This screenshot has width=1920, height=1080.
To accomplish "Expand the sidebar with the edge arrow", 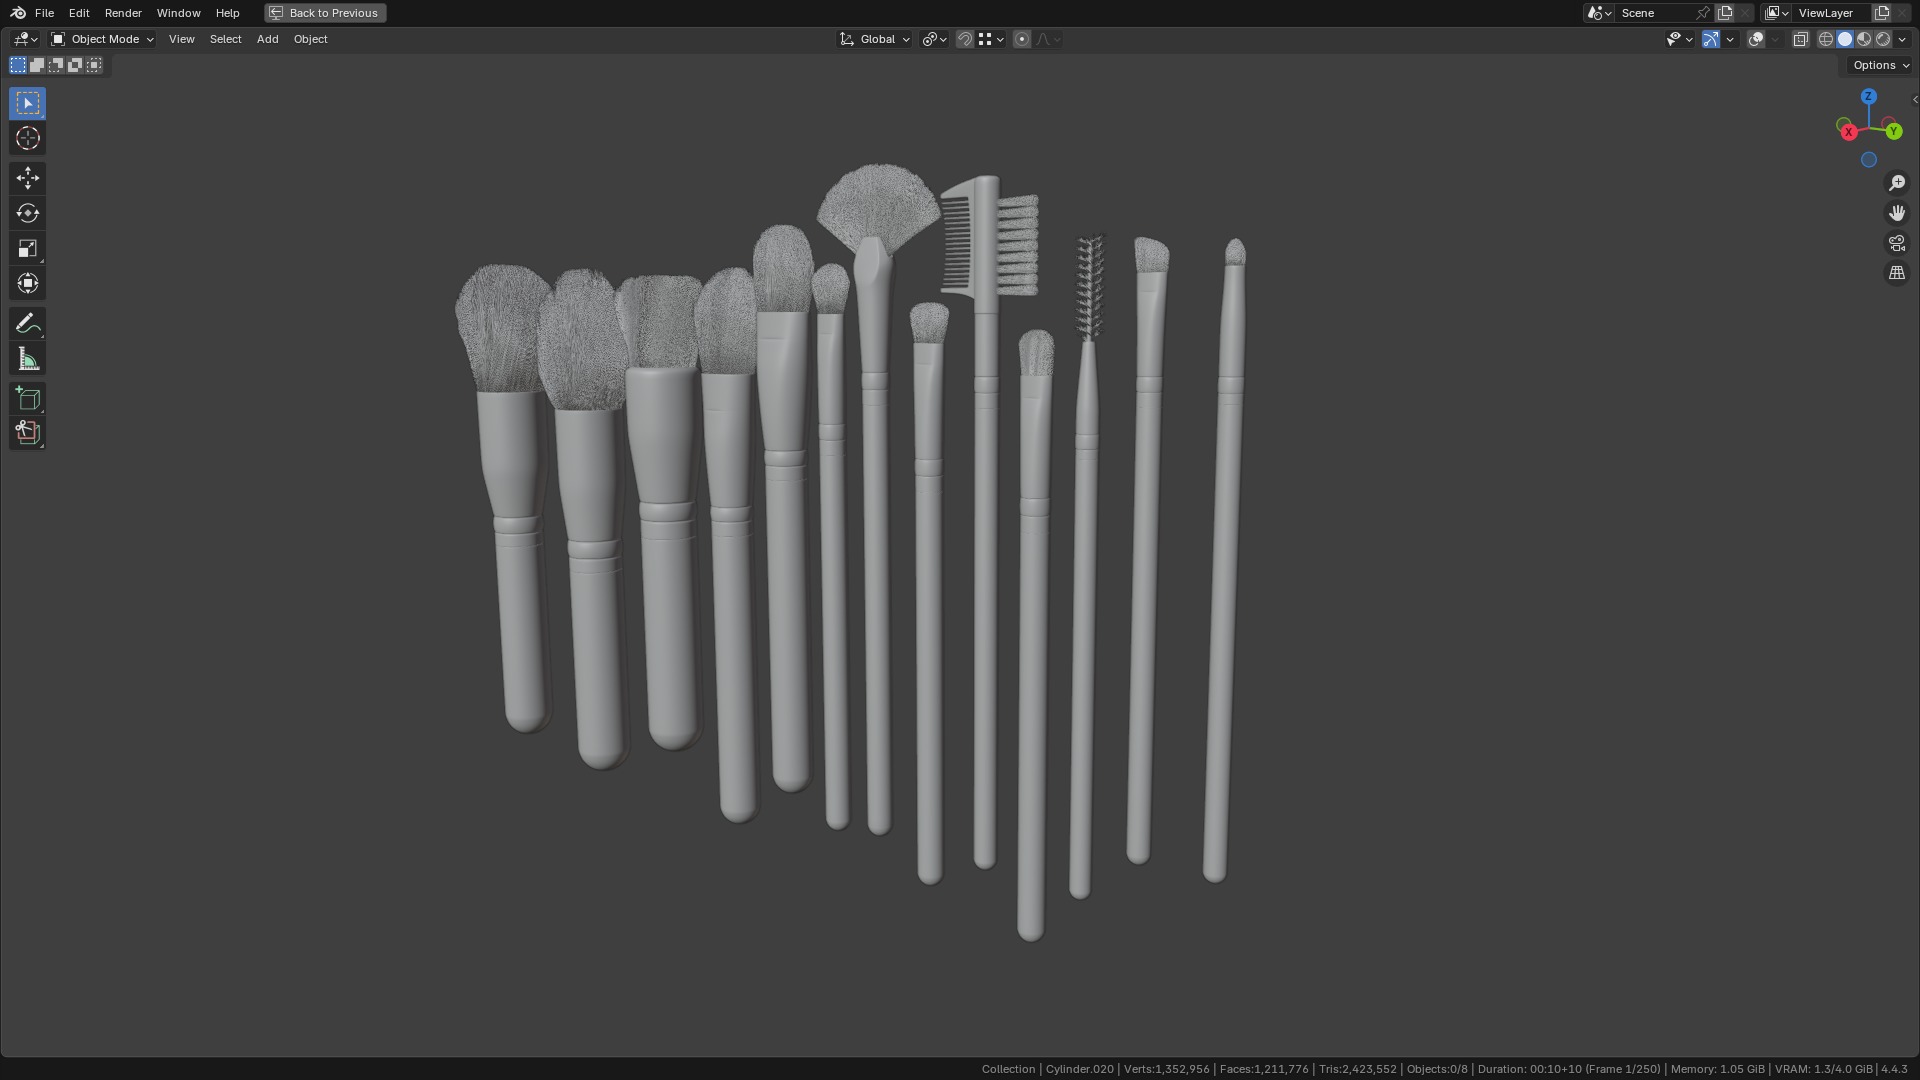I will pos(1914,100).
